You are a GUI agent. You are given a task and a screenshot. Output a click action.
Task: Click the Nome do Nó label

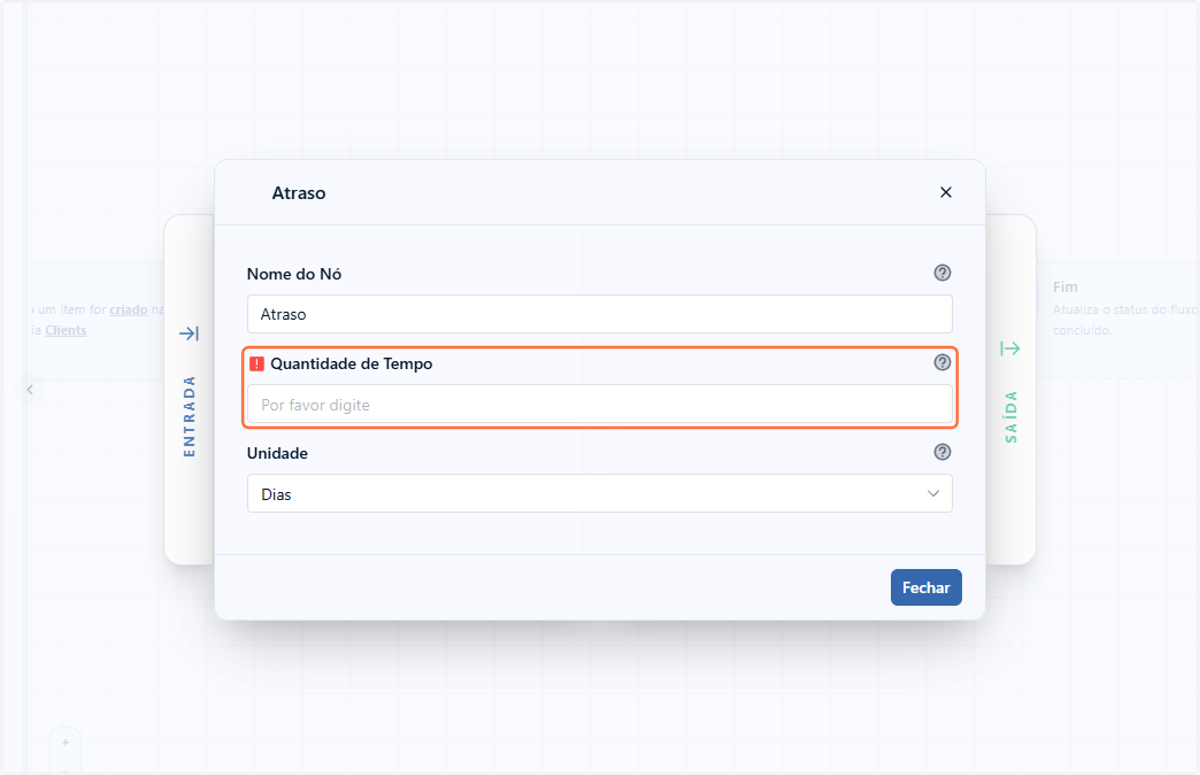[x=295, y=274]
